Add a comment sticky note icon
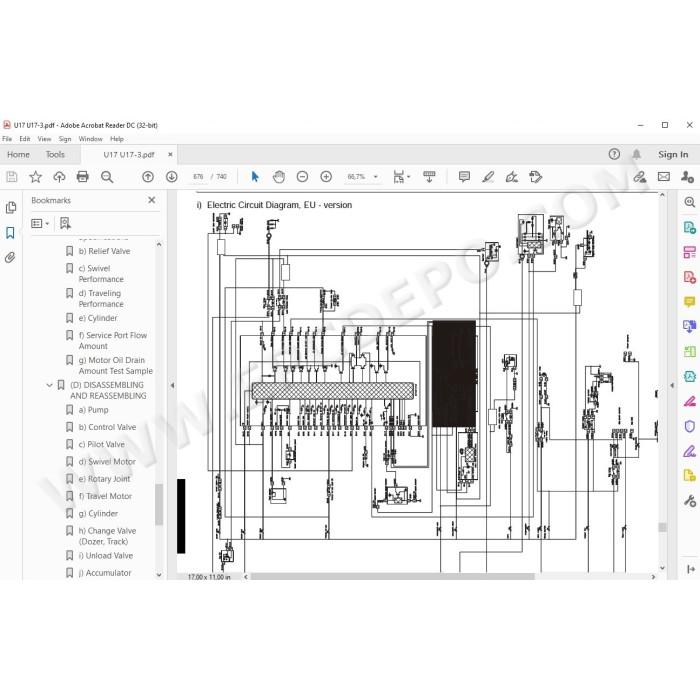The width and height of the screenshot is (700, 700). click(464, 177)
